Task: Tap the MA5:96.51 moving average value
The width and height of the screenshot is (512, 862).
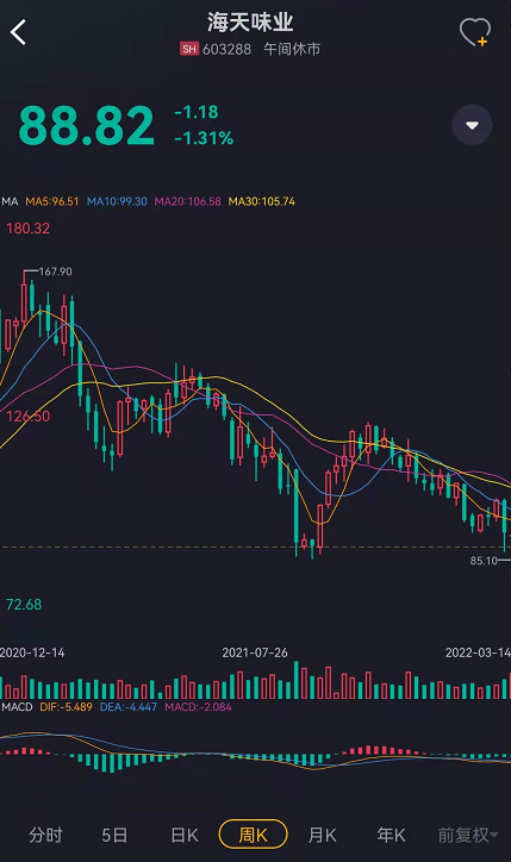Action: 52,202
